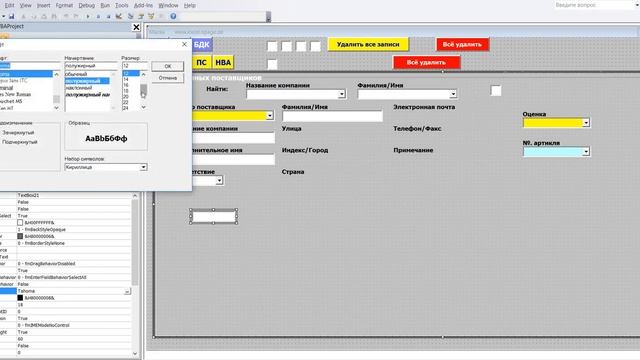The height and width of the screenshot is (360, 640).
Task: Select the highlighted small text box on form
Action: pyautogui.click(x=213, y=216)
